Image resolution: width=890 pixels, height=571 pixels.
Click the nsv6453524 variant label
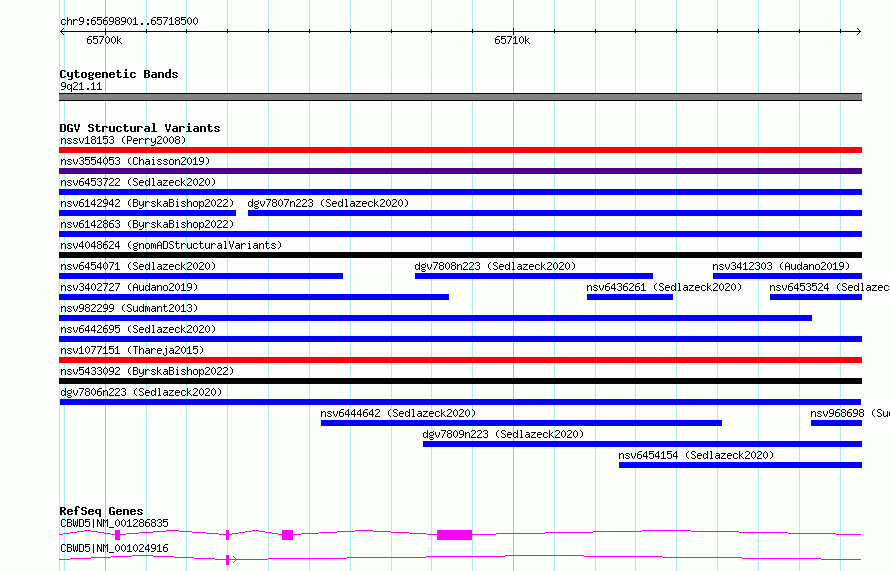(829, 287)
